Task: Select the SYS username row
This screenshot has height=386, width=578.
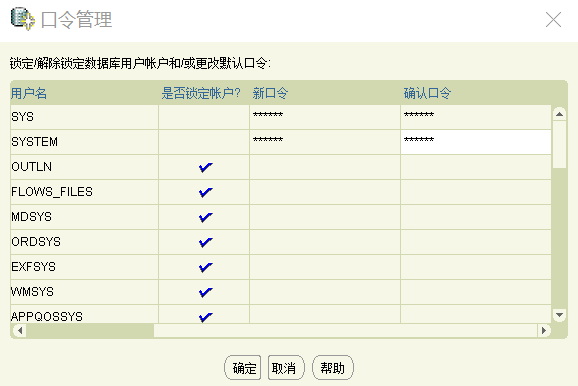Action: tap(84, 117)
